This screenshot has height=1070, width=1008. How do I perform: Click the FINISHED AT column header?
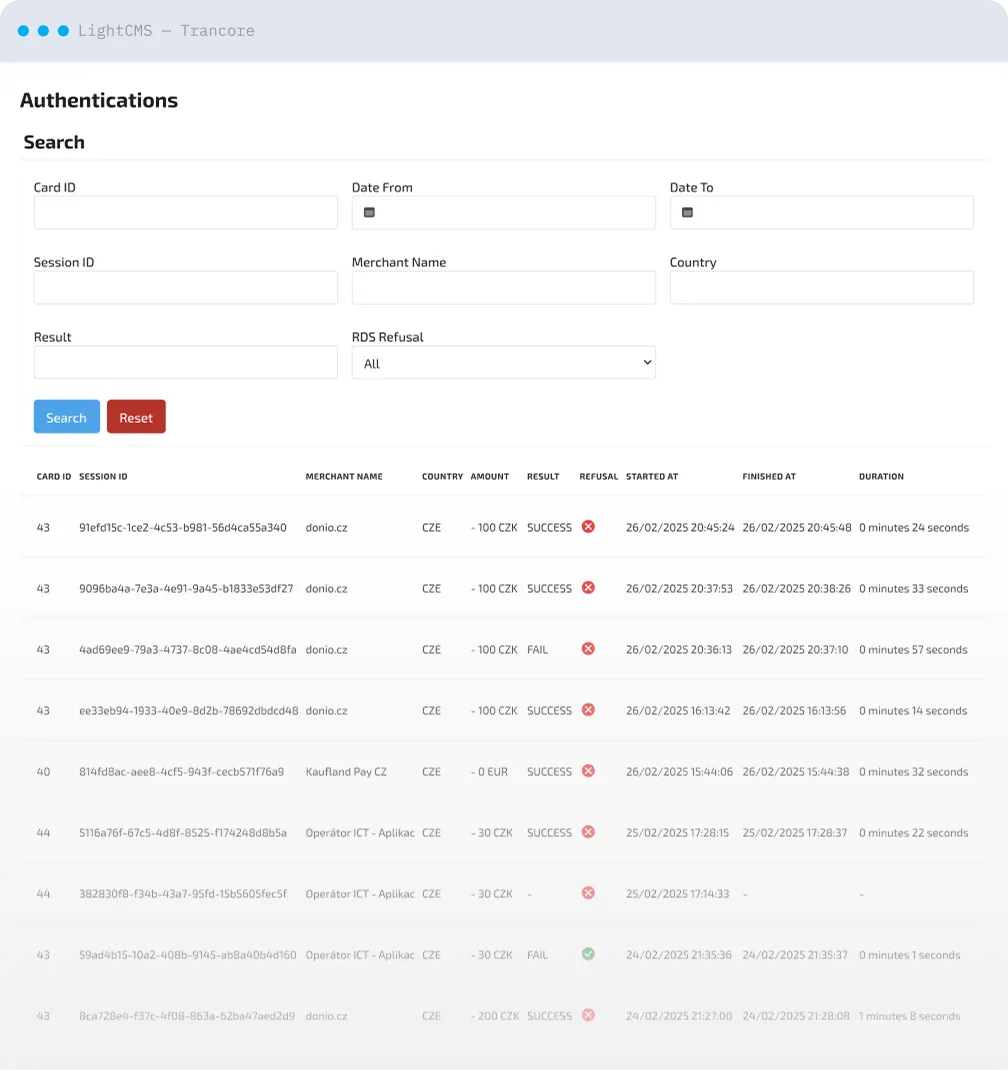click(x=769, y=476)
